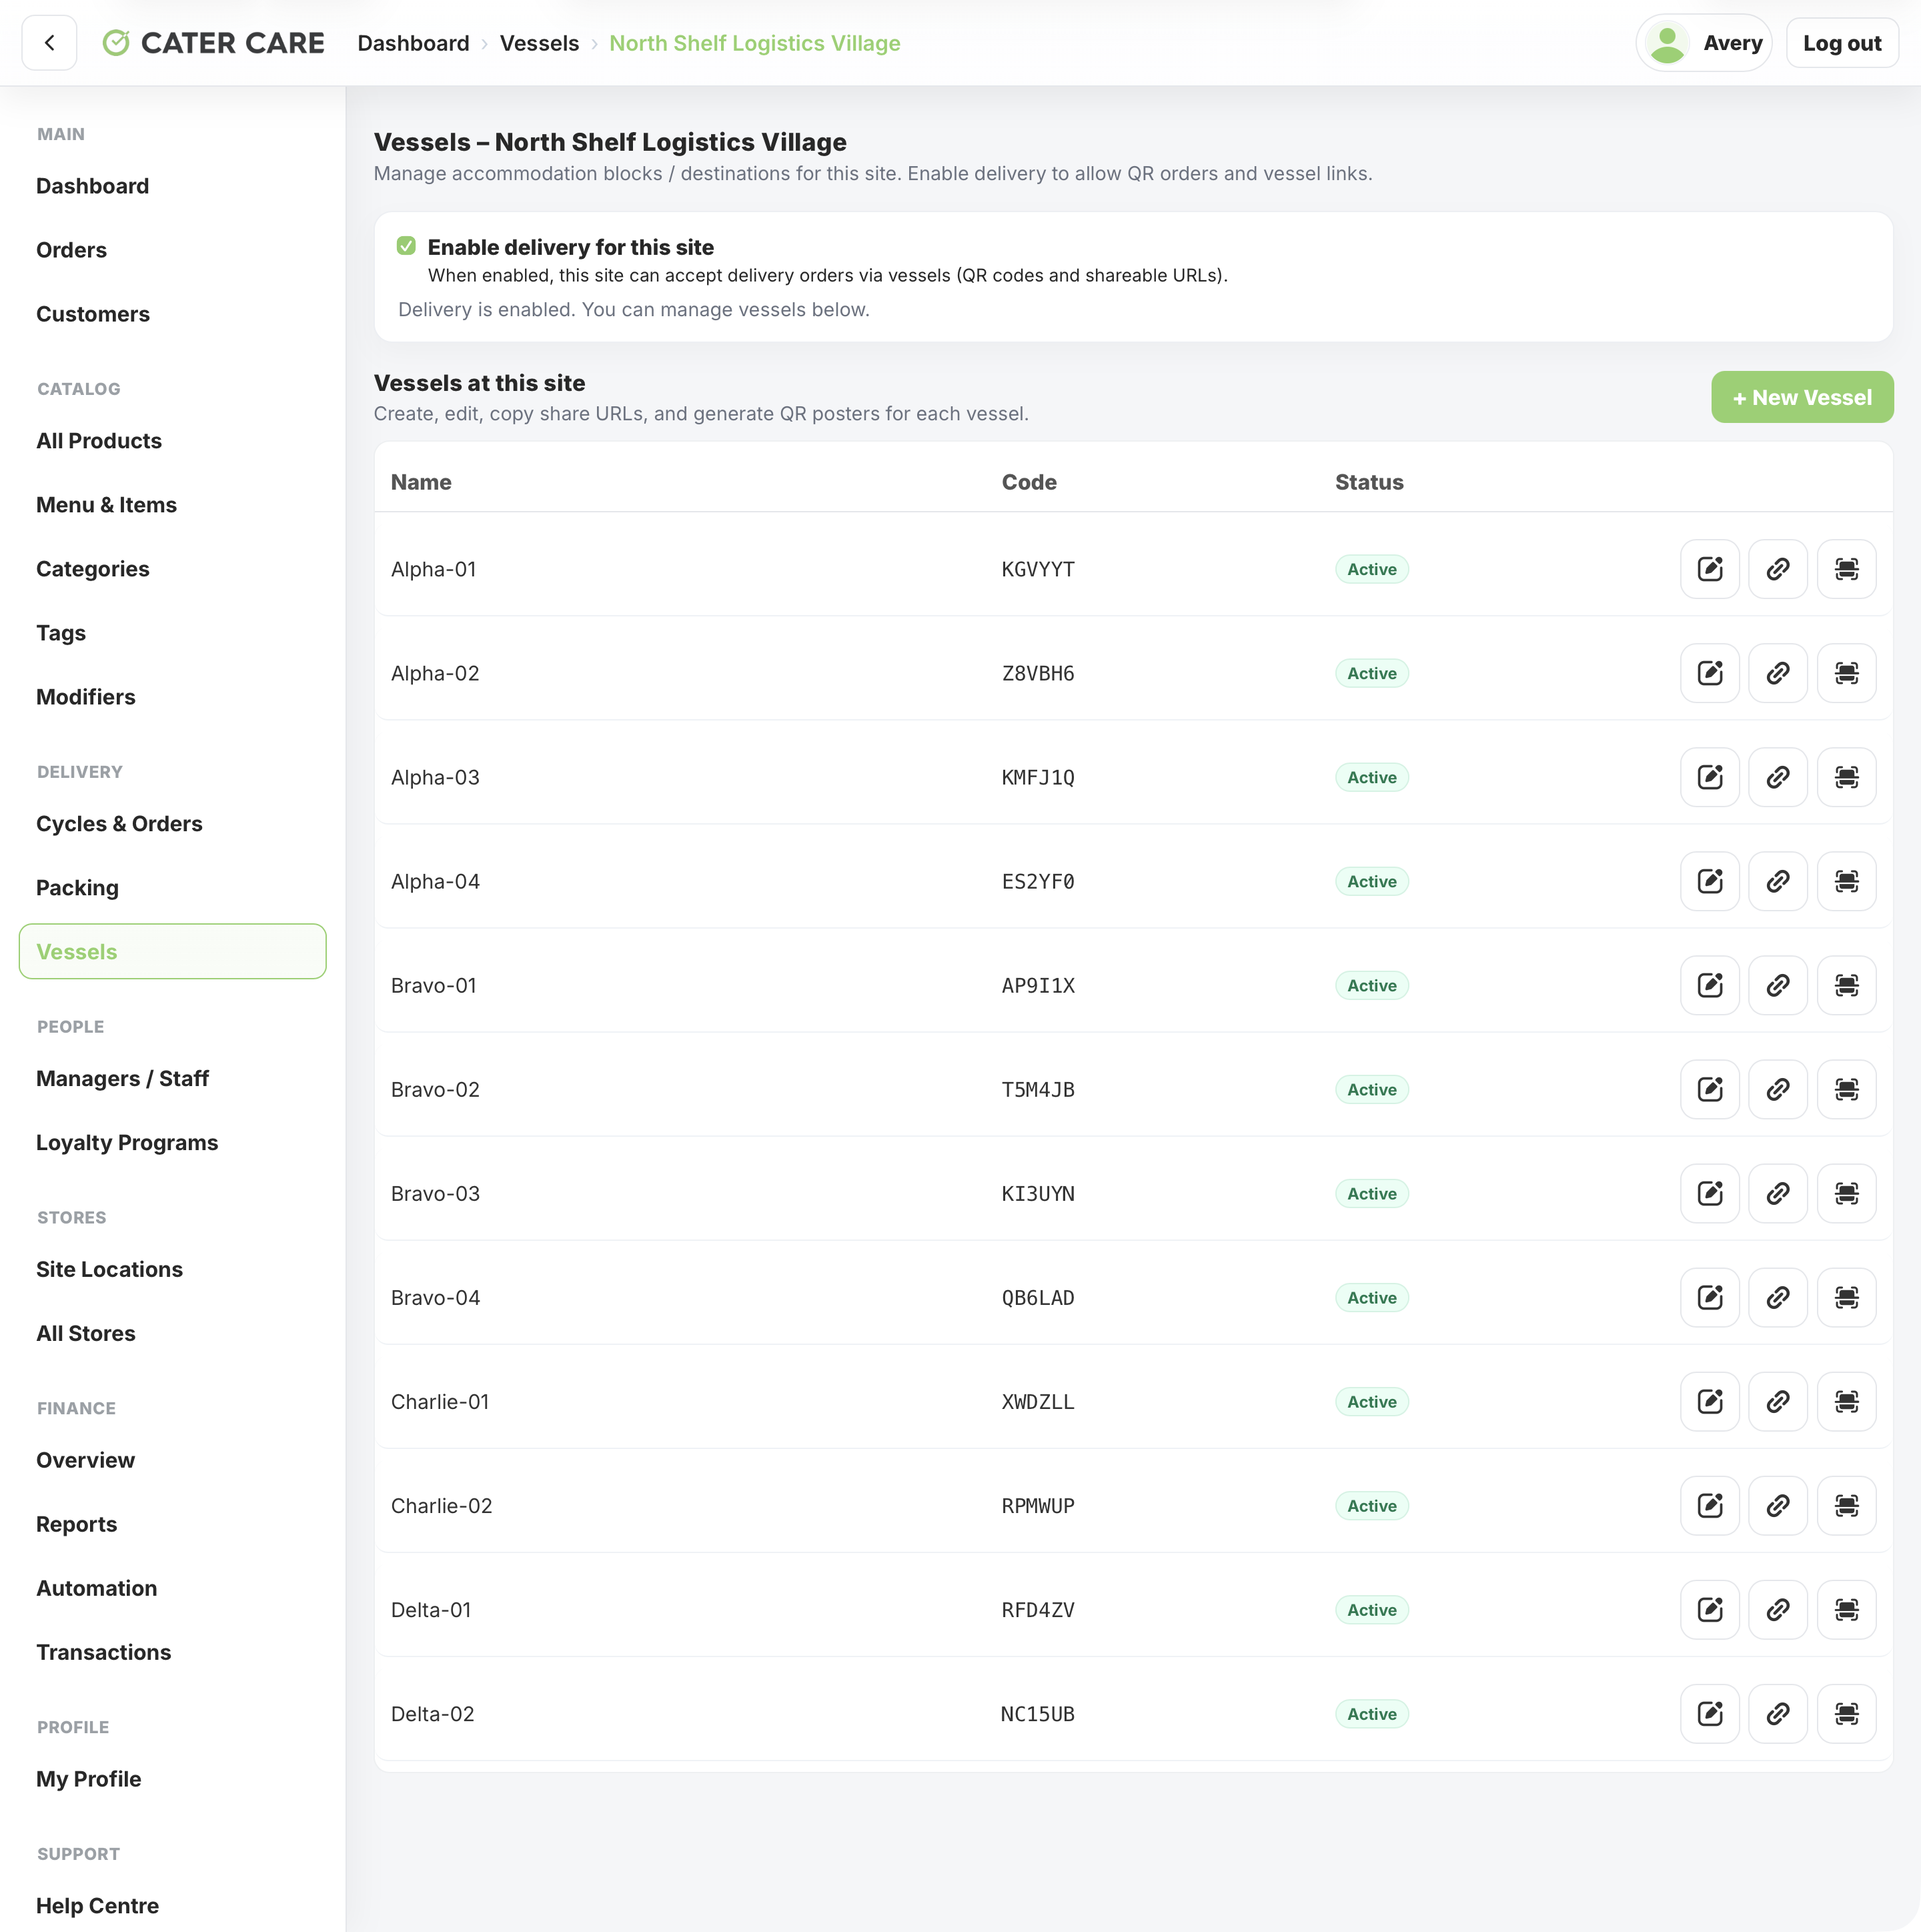
Task: Uncheck Enable delivery for this site
Action: click(x=406, y=246)
